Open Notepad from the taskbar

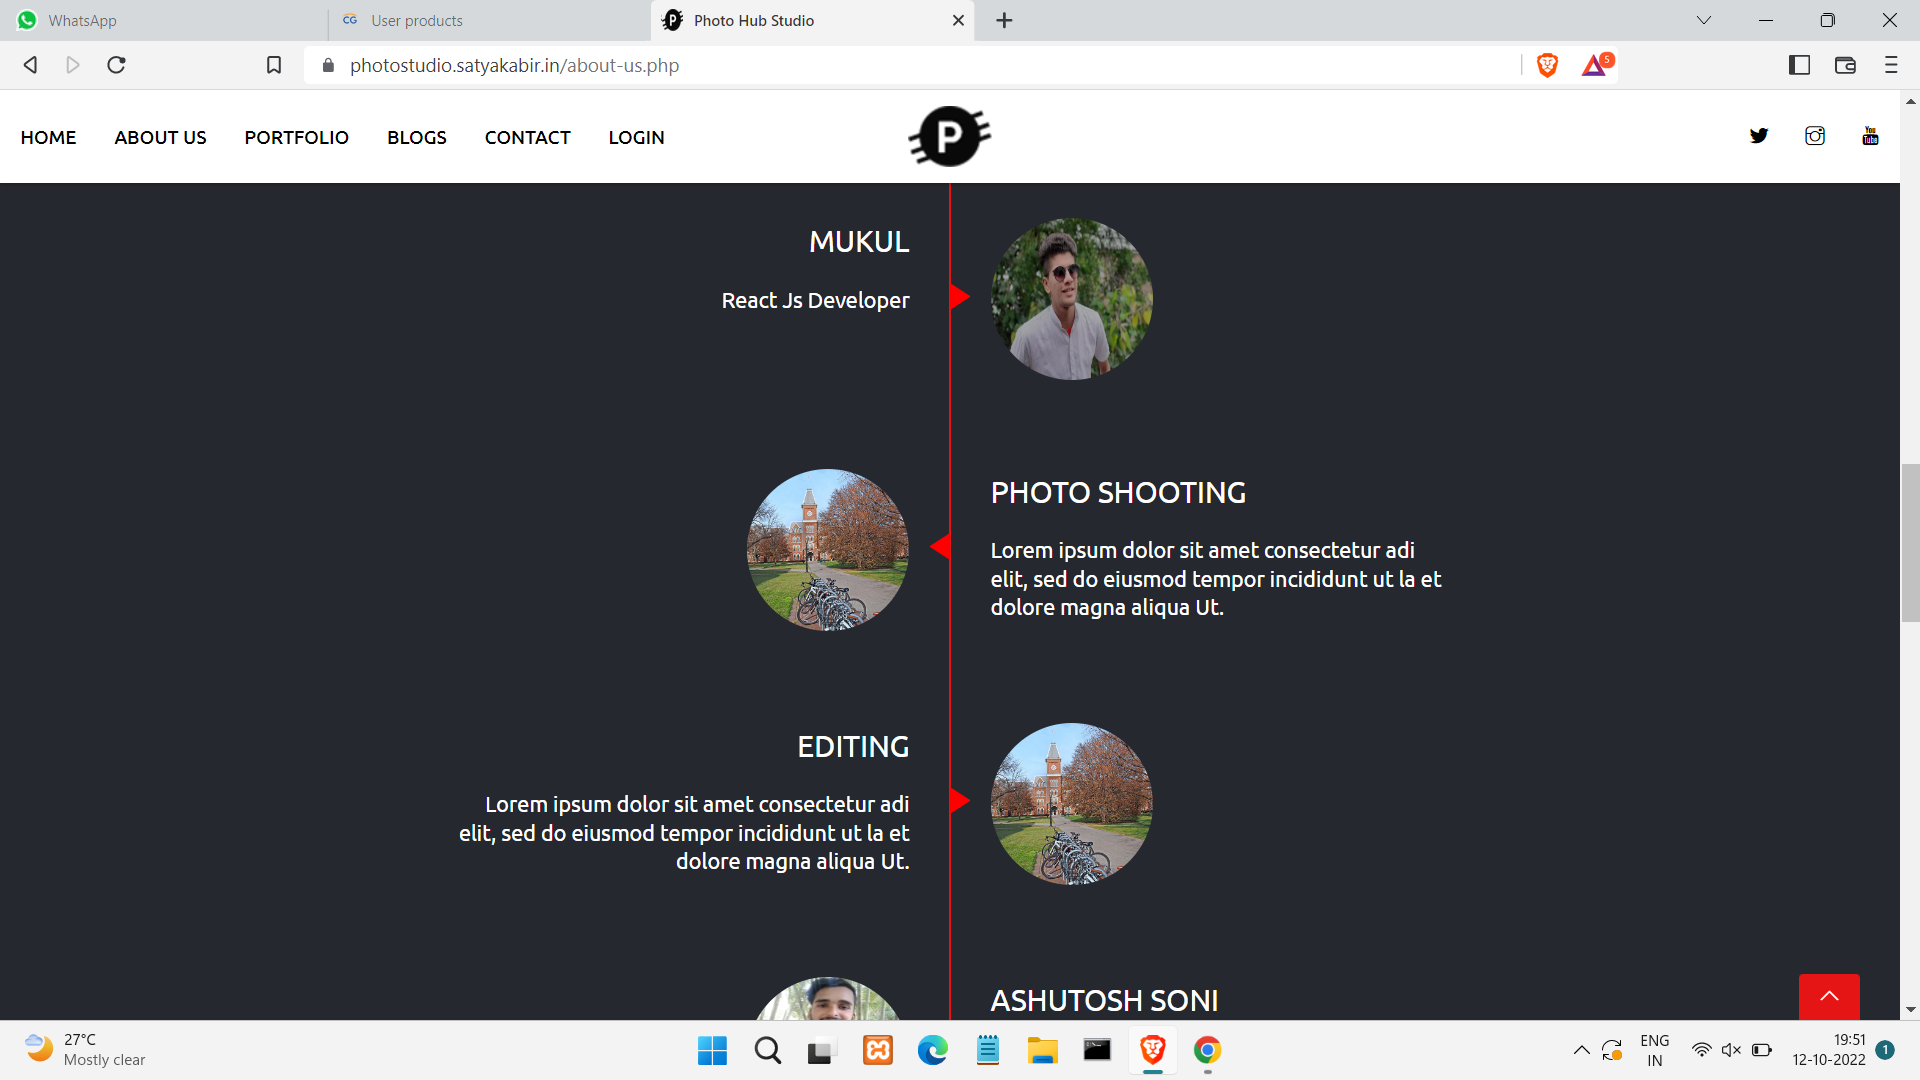pyautogui.click(x=987, y=1050)
